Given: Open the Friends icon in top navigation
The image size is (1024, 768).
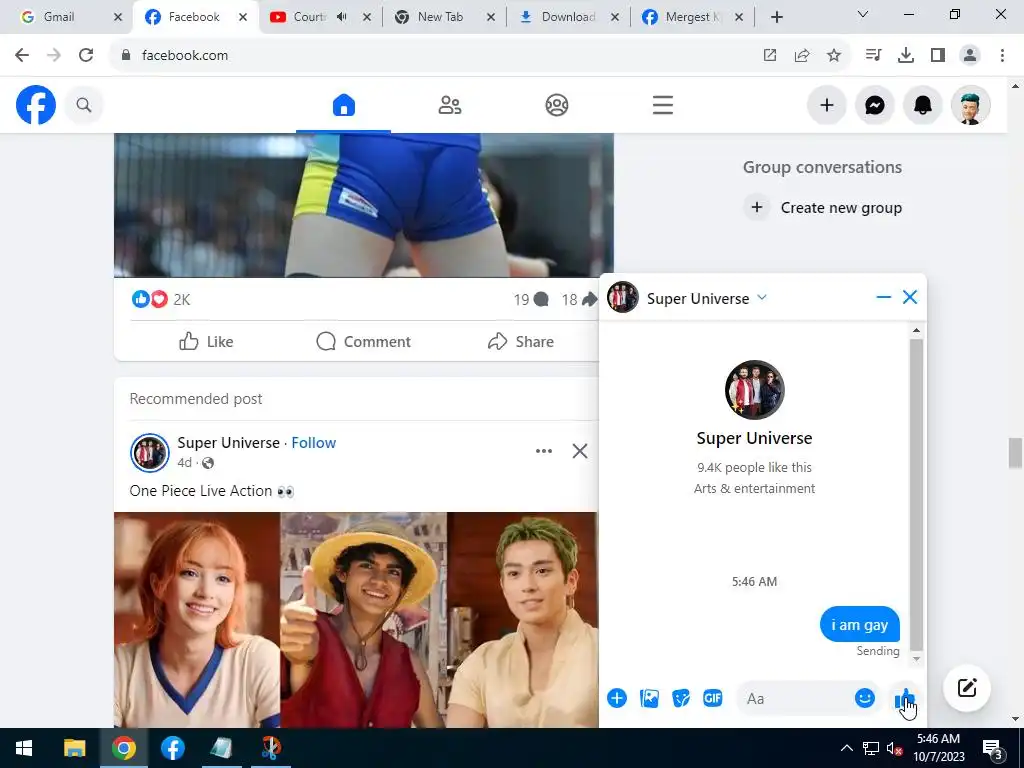Looking at the screenshot, I should click(x=449, y=105).
